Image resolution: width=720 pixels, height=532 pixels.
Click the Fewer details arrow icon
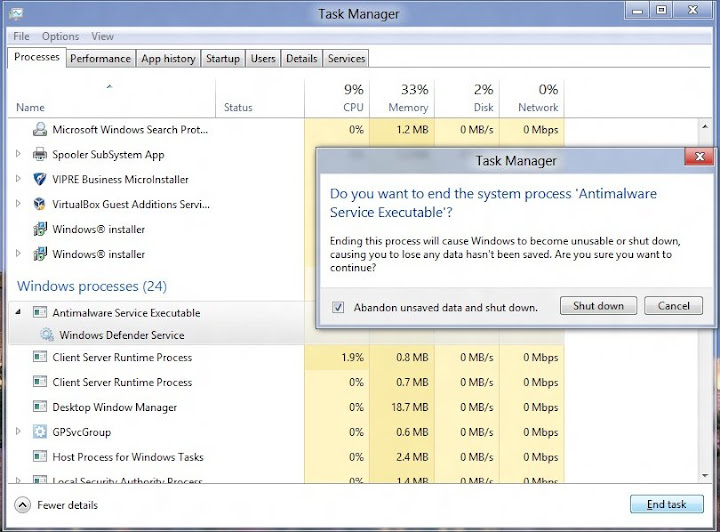pyautogui.click(x=22, y=505)
